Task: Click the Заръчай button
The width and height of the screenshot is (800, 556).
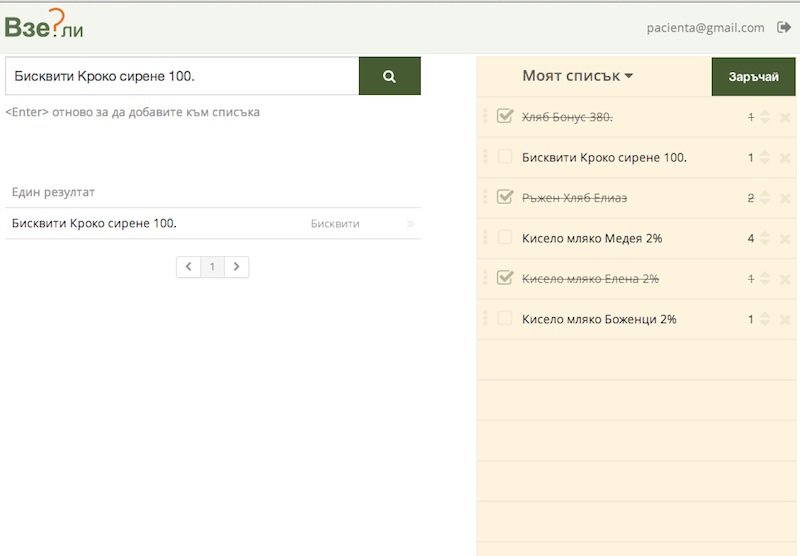Action: pos(754,77)
